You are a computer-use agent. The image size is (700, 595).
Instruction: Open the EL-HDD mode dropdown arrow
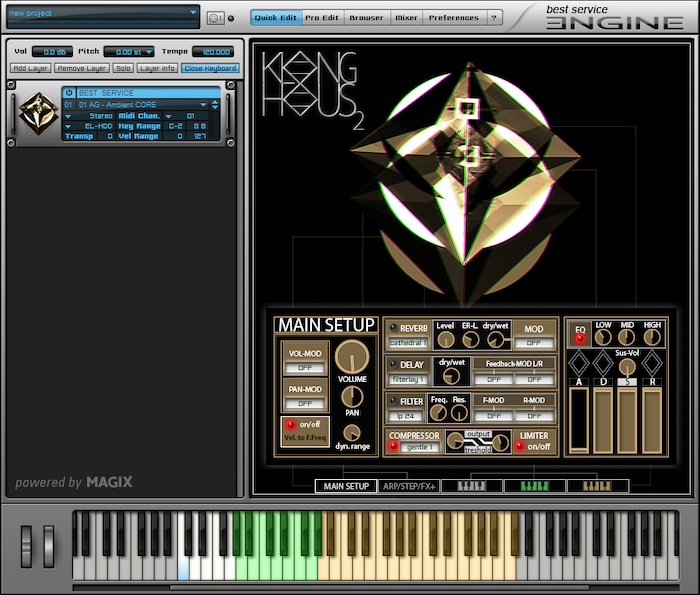point(68,126)
